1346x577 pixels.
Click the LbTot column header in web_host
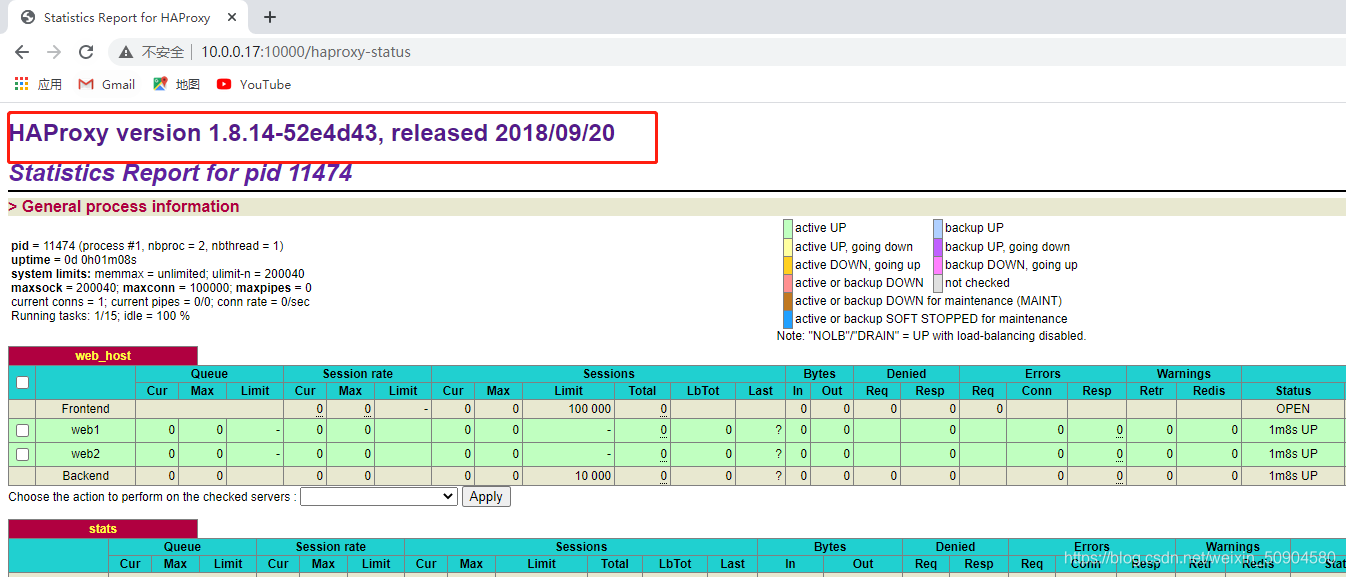[703, 391]
